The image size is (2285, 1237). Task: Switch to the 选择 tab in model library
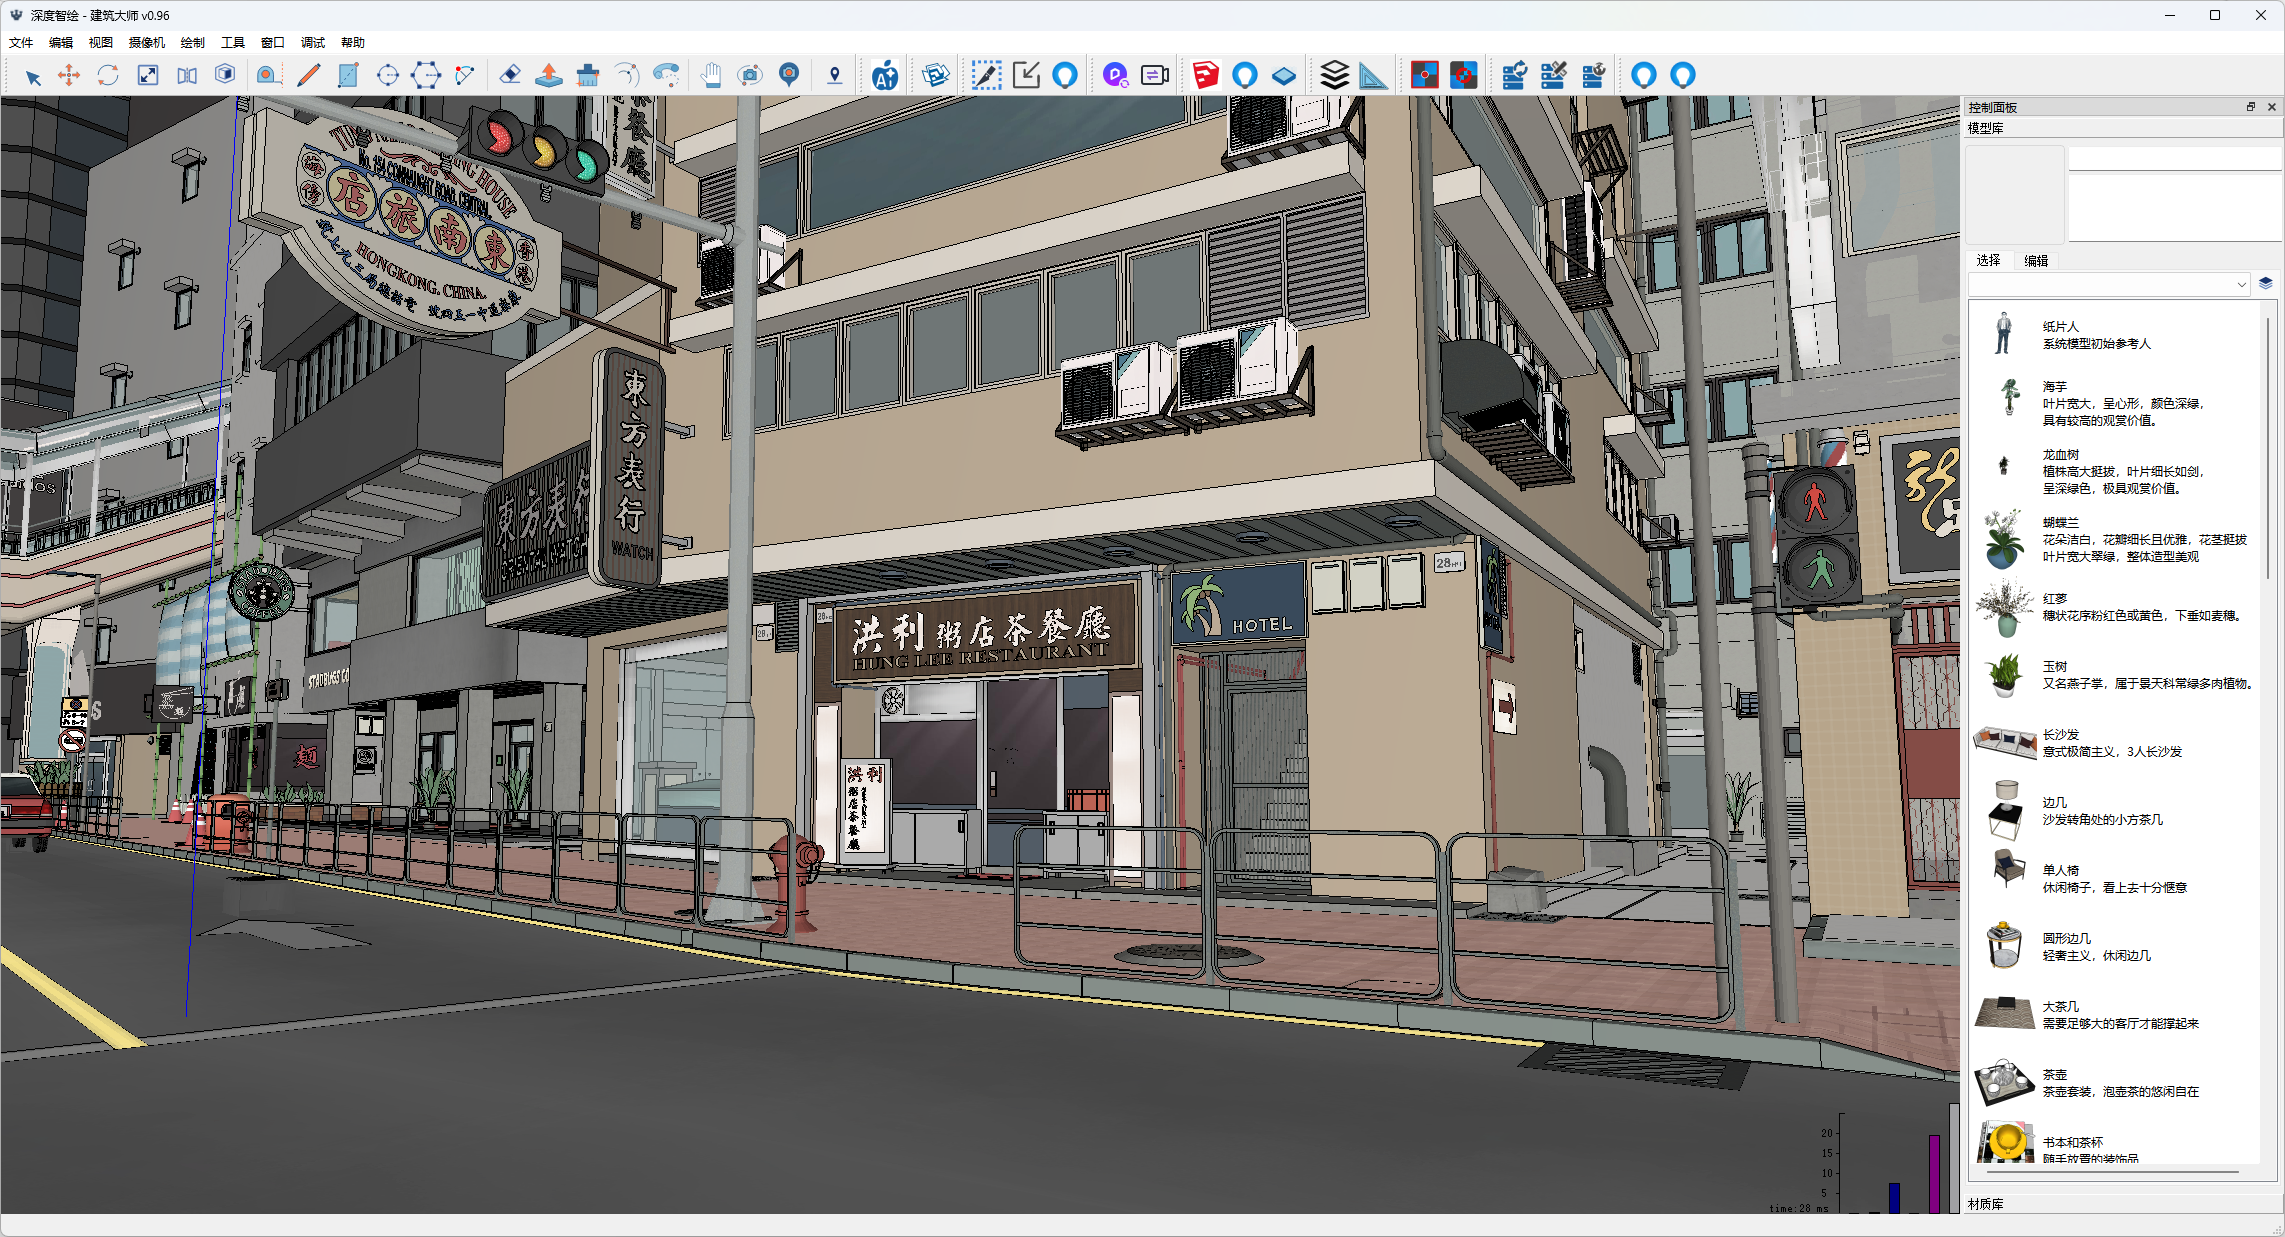(1989, 261)
